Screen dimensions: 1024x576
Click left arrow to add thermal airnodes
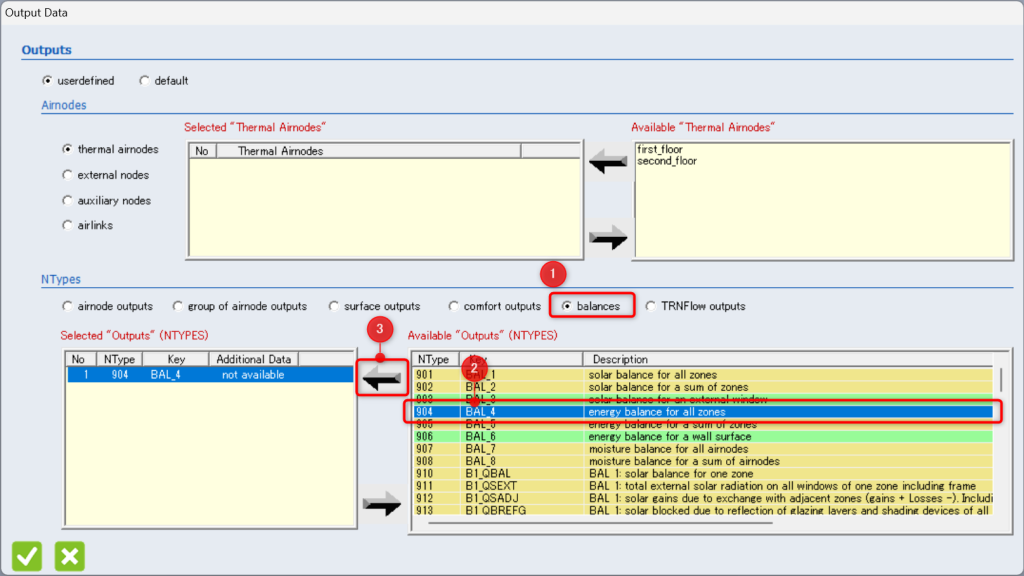[x=608, y=161]
